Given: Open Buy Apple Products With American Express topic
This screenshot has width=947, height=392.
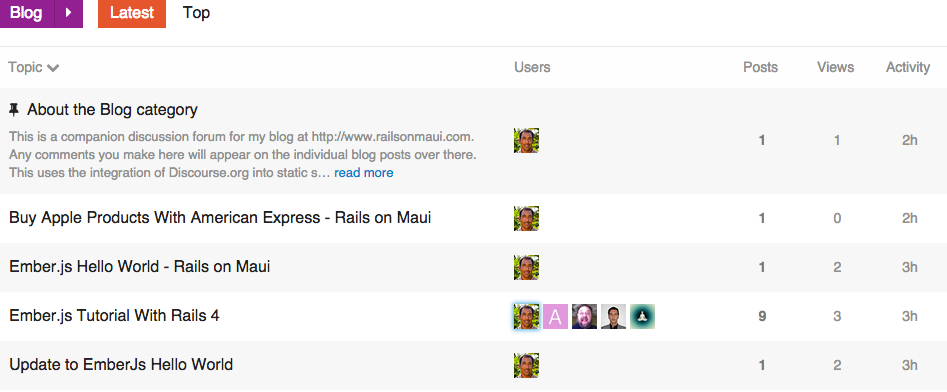Looking at the screenshot, I should (x=220, y=217).
